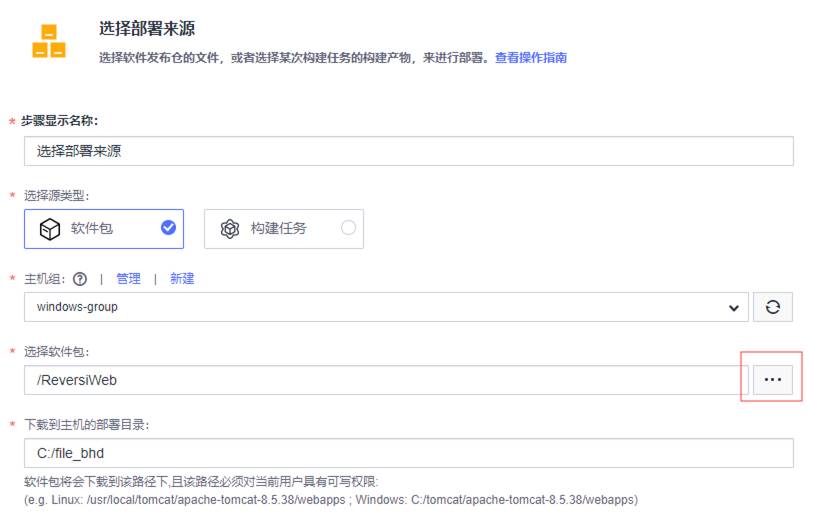
Task: Click the 选择源类型 label
Action: 56,196
